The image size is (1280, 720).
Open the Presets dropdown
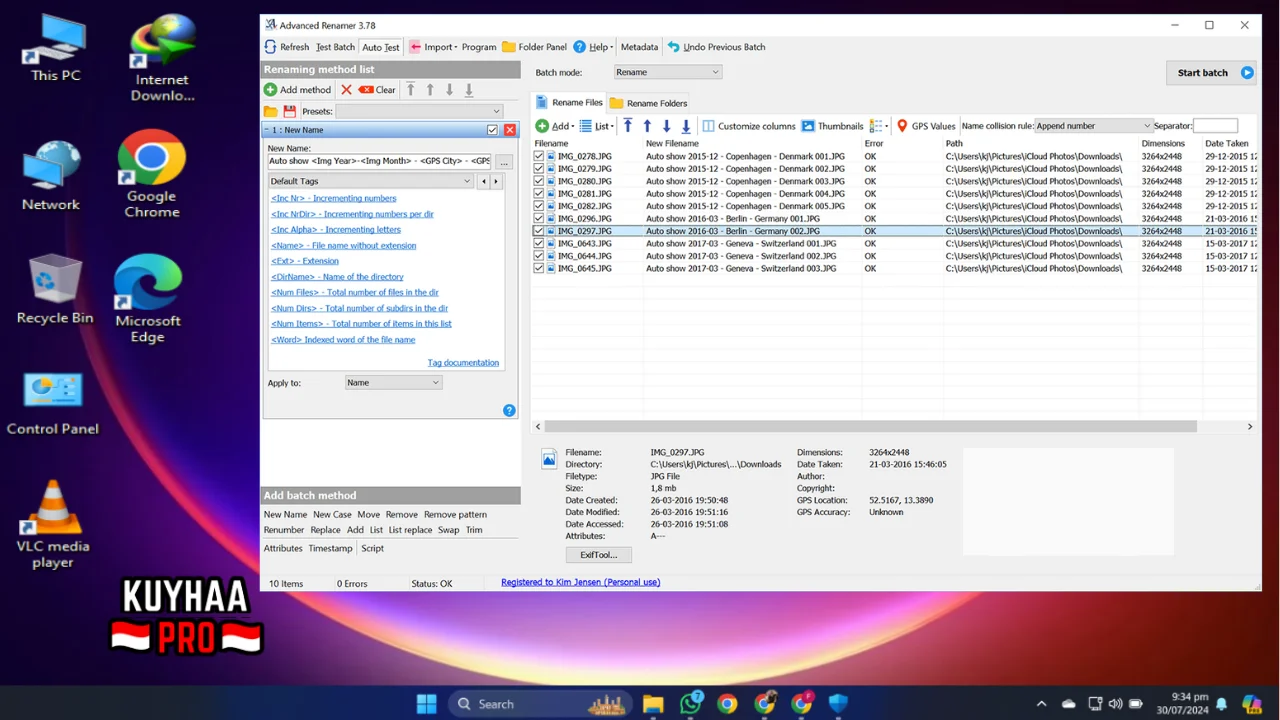[x=419, y=111]
